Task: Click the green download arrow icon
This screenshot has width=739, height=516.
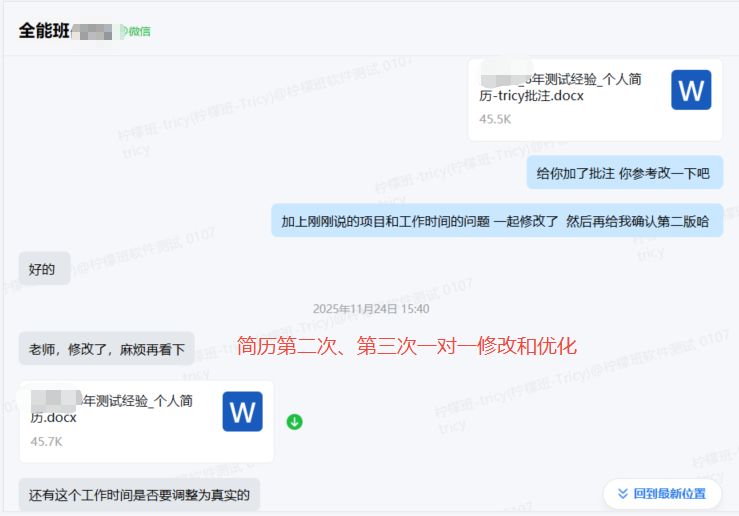Action: 294,422
